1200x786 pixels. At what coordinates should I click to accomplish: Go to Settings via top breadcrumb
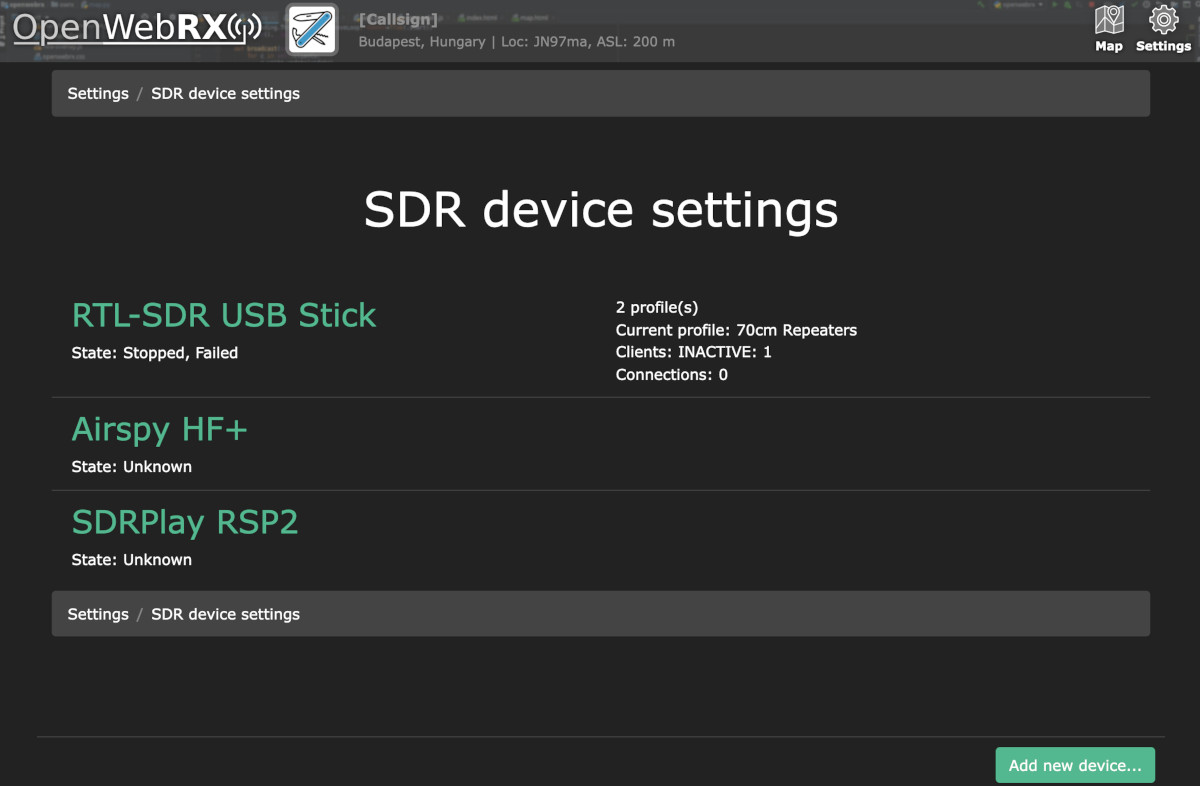click(x=98, y=94)
